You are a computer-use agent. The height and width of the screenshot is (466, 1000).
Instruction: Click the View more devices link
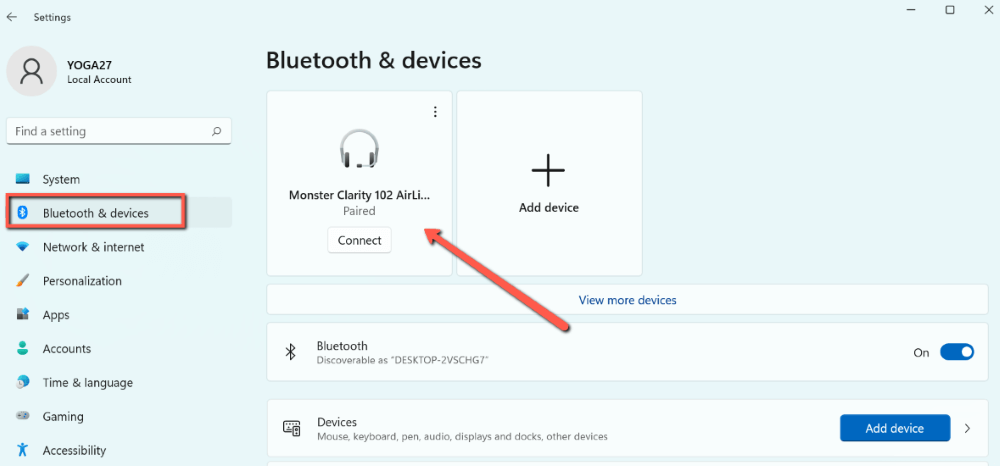(627, 300)
